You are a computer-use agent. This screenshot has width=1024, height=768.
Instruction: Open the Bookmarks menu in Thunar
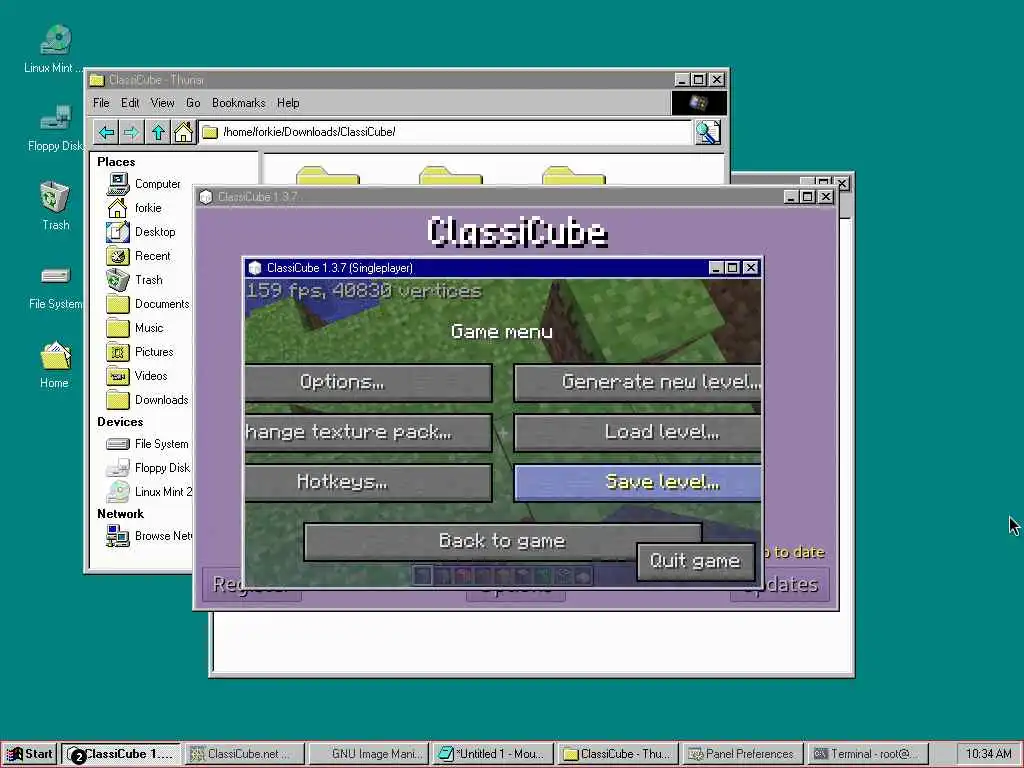[238, 103]
